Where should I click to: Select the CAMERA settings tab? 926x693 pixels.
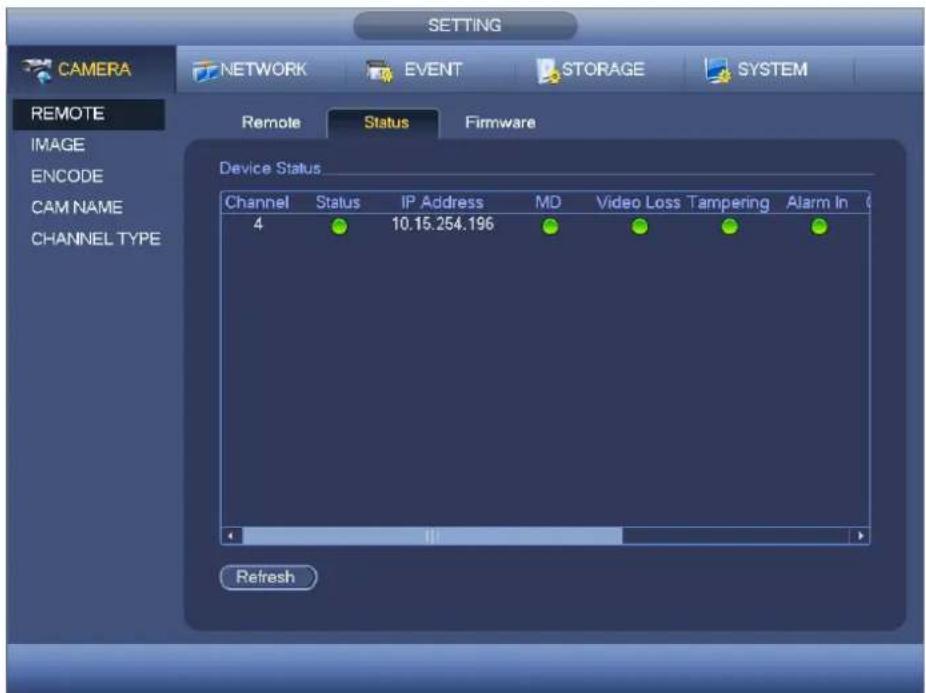[92, 70]
